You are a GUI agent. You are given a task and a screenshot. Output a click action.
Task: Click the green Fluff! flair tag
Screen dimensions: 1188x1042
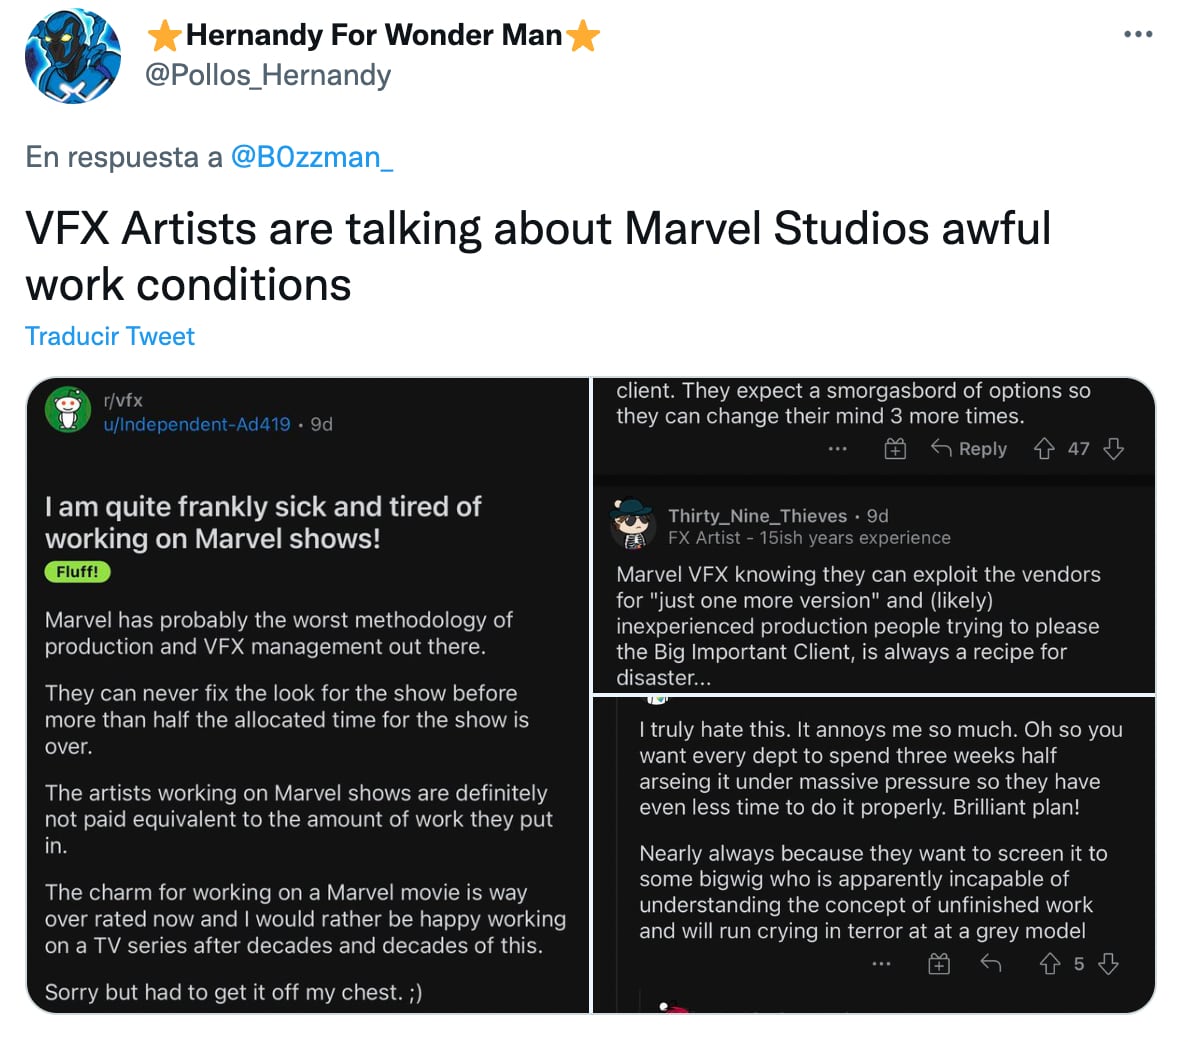click(x=77, y=572)
